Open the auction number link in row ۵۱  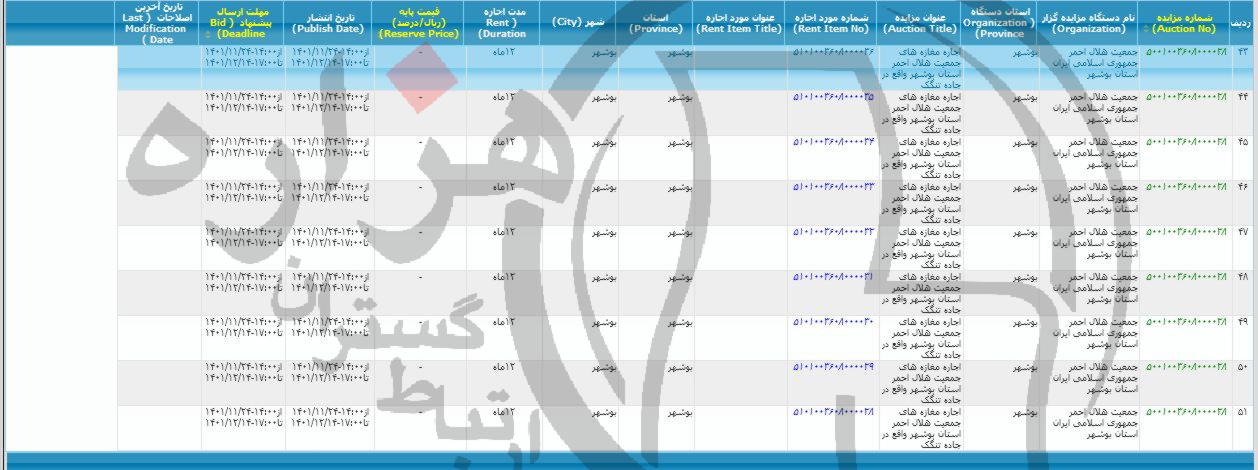click(x=1186, y=412)
